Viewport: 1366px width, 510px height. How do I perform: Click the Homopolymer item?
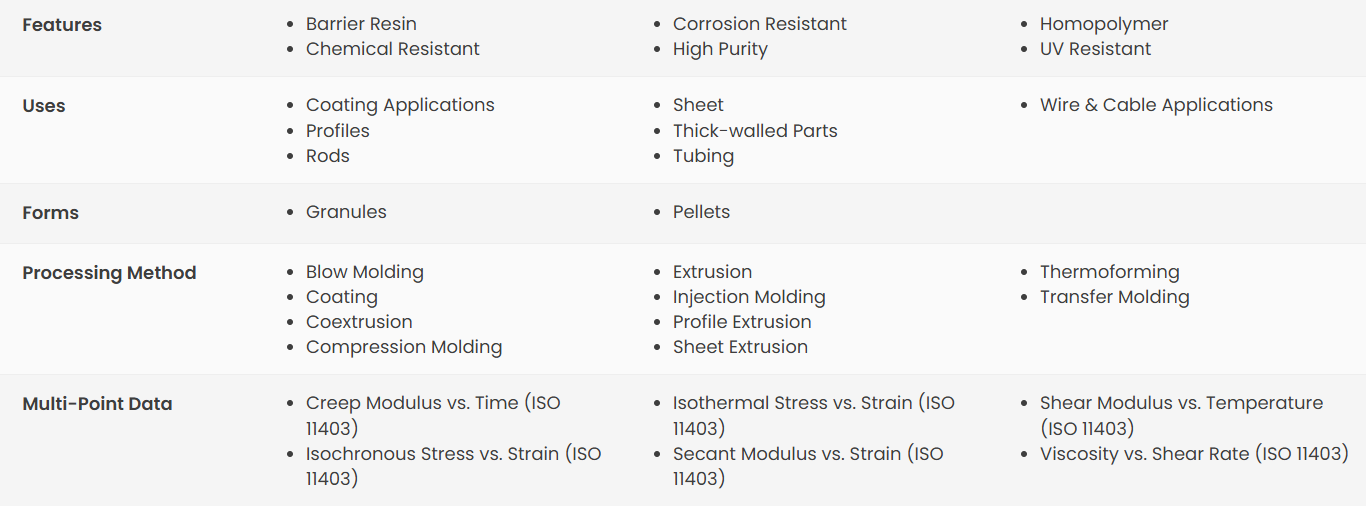tap(1104, 24)
